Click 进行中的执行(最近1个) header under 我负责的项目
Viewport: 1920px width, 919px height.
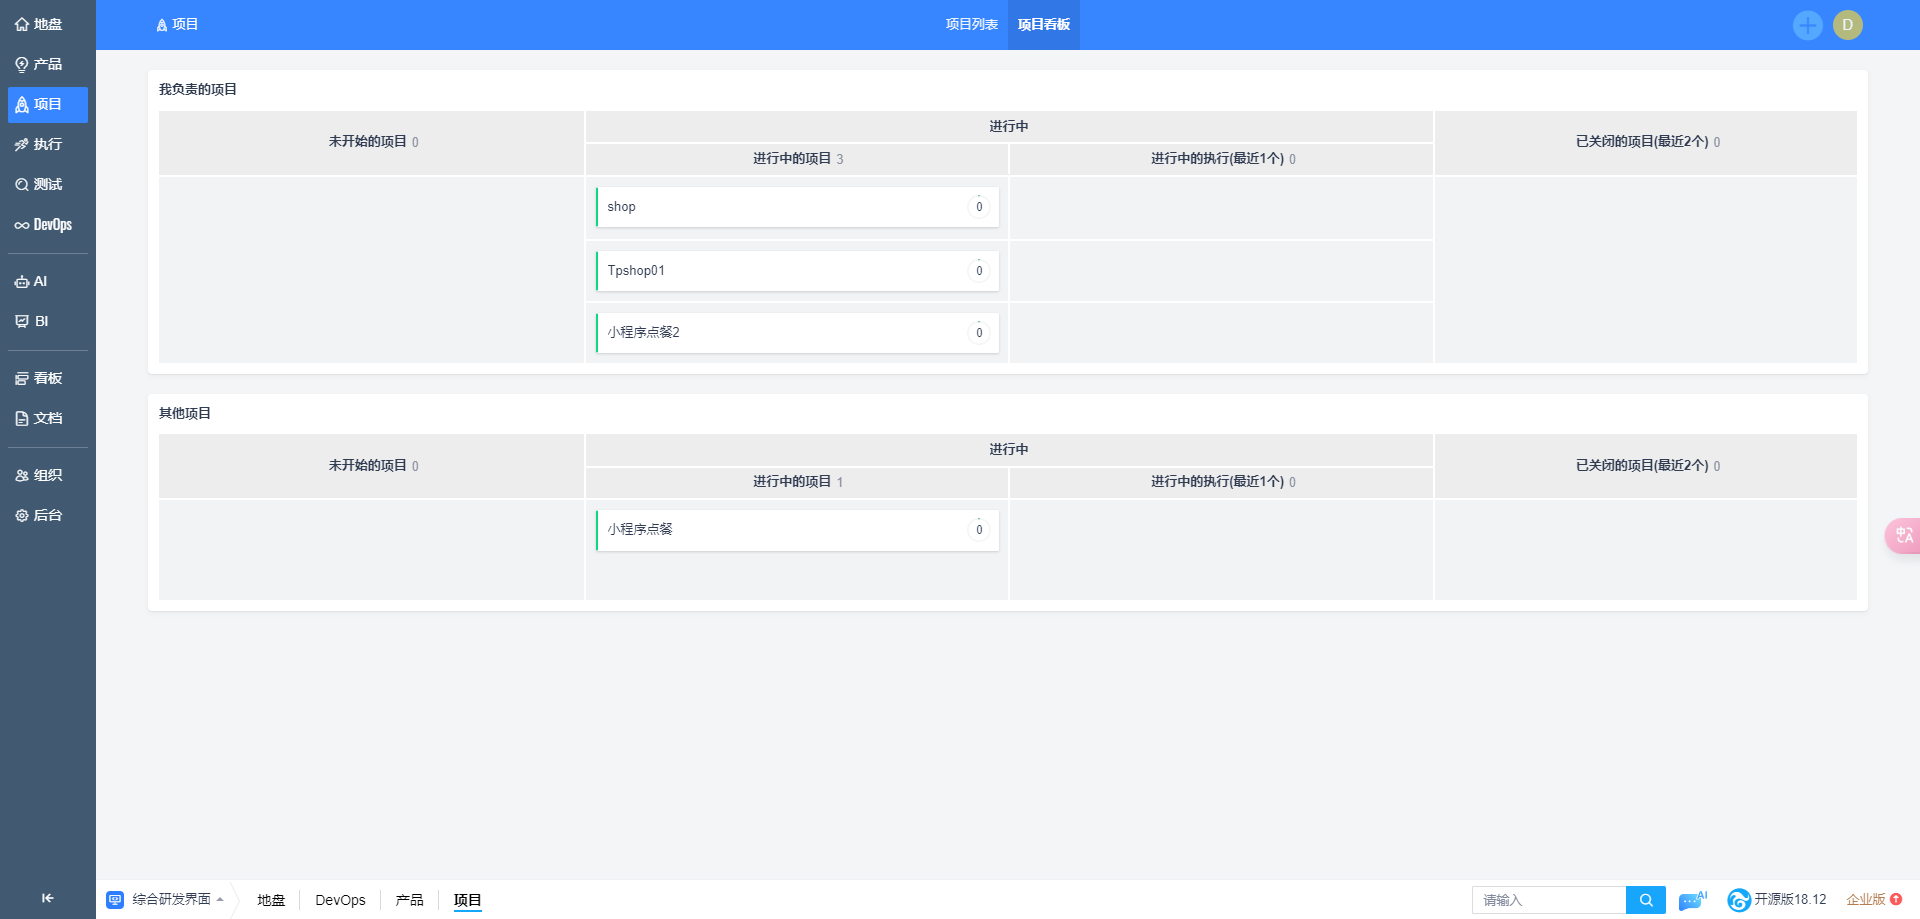(1222, 159)
